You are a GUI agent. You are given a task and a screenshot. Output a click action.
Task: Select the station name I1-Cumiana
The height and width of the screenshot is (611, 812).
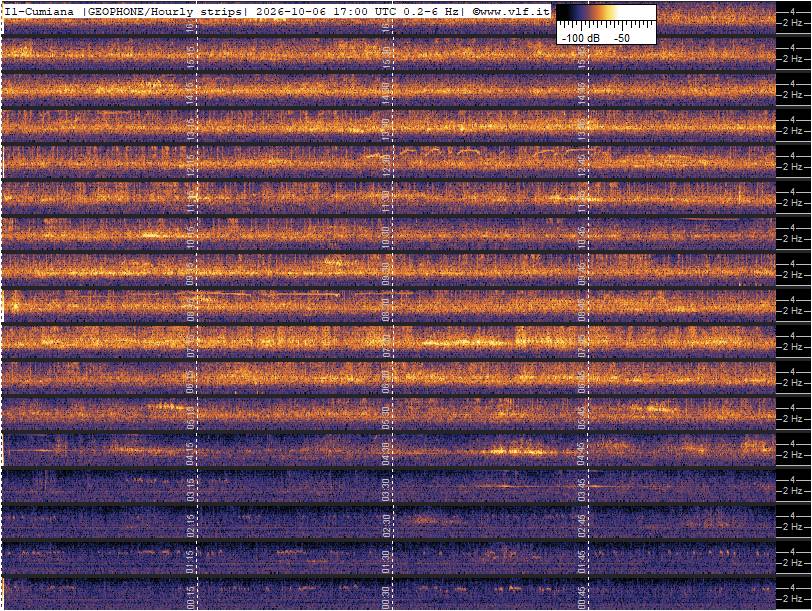point(39,11)
